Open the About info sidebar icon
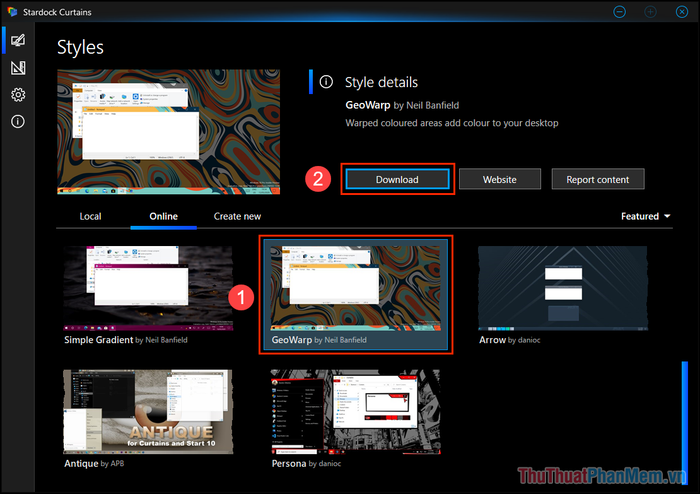 click(18, 121)
